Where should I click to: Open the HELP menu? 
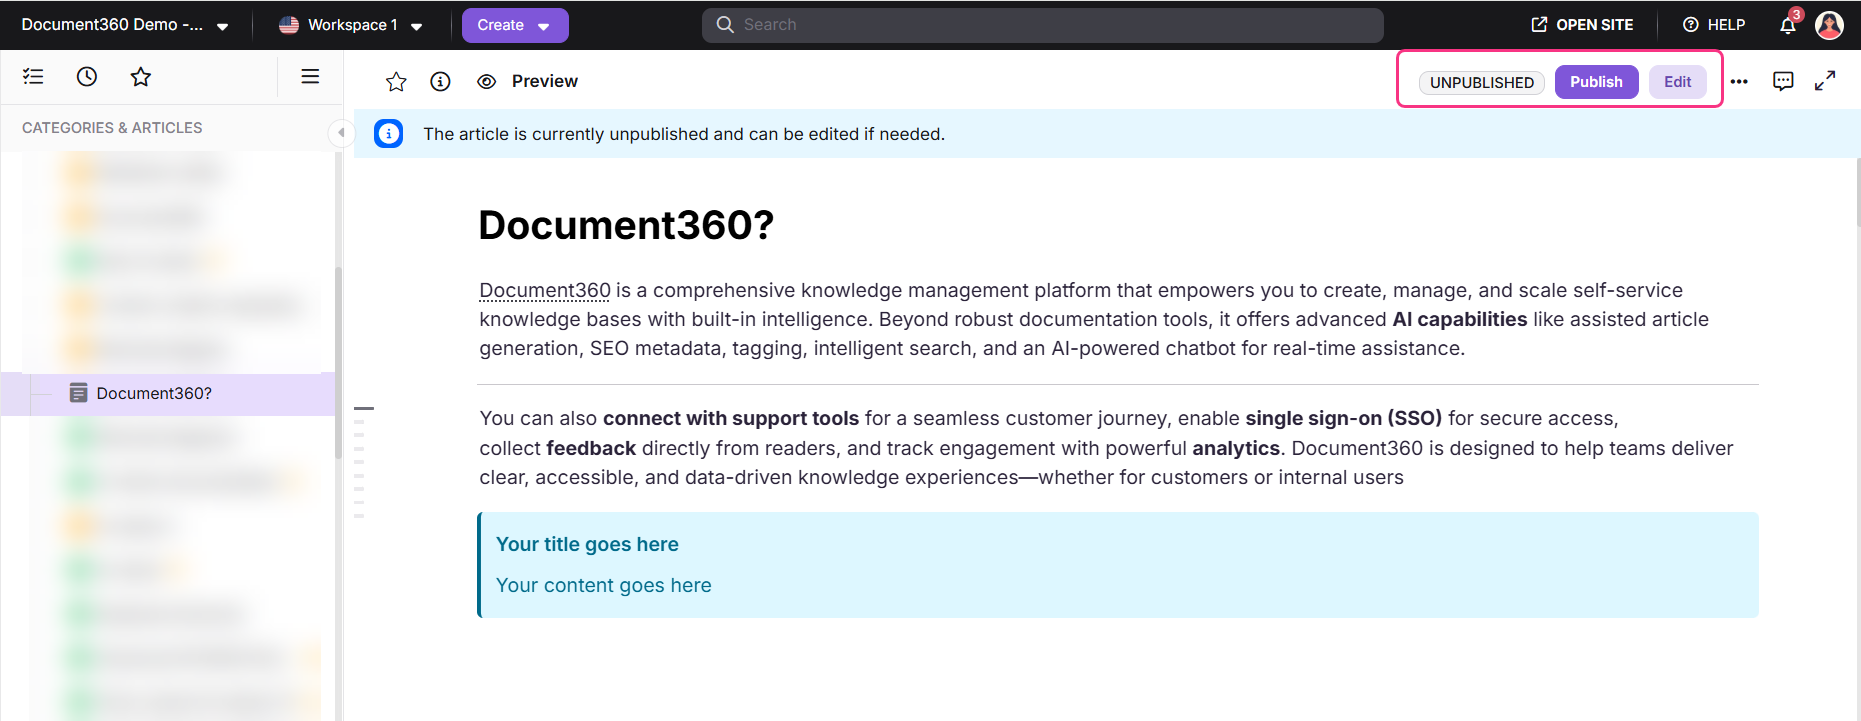click(x=1714, y=25)
